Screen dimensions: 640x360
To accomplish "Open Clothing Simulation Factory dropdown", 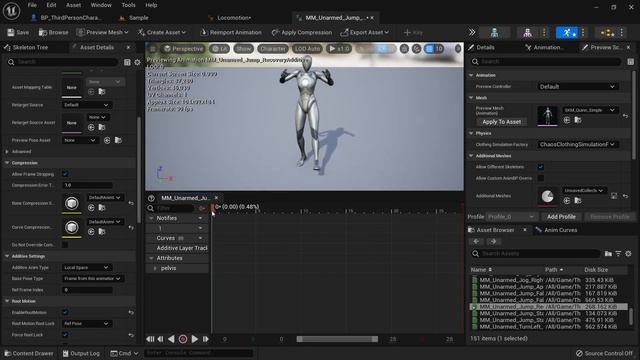I will 578,144.
